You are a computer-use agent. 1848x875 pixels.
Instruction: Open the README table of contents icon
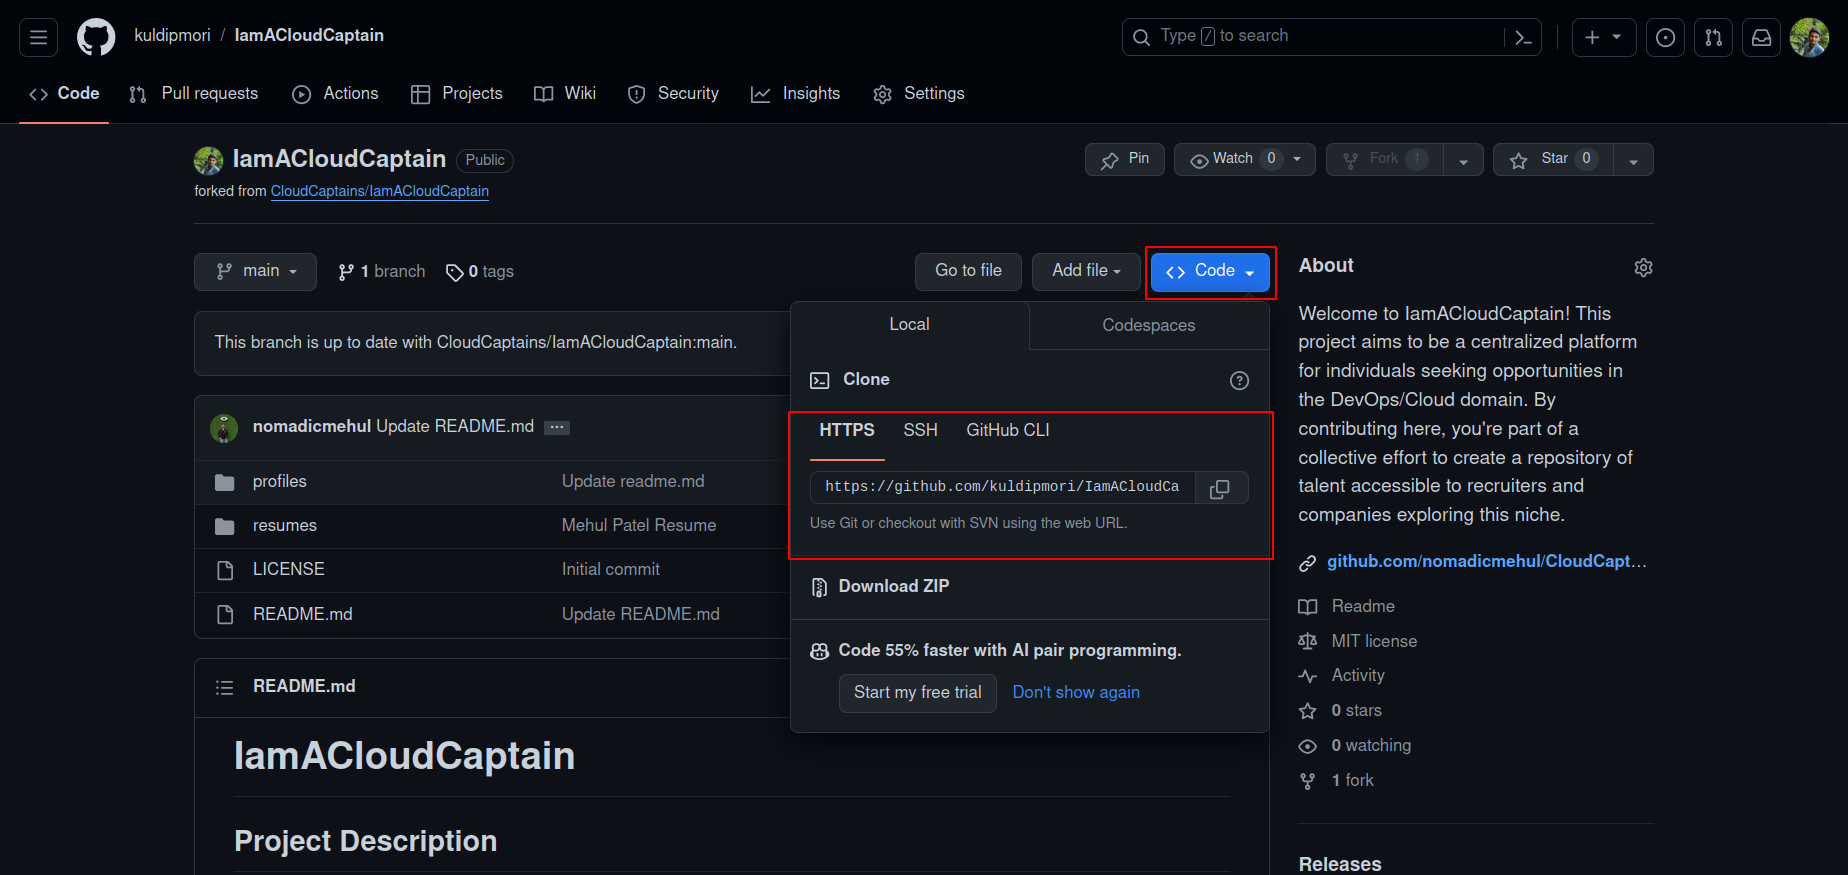click(225, 687)
